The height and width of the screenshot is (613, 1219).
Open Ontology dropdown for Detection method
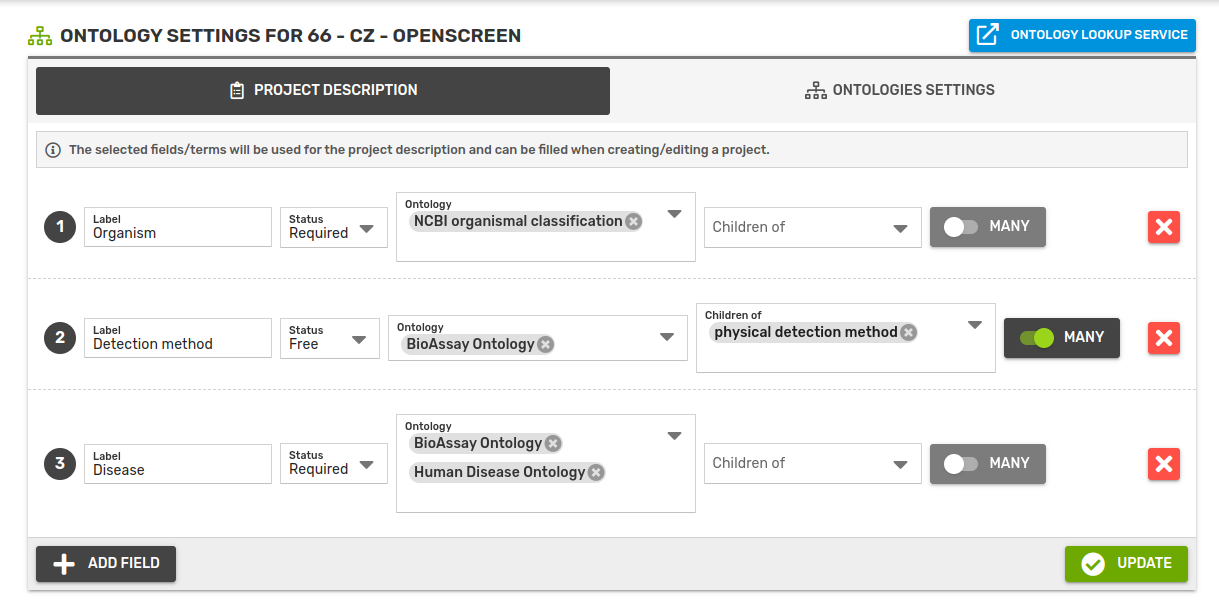[667, 338]
